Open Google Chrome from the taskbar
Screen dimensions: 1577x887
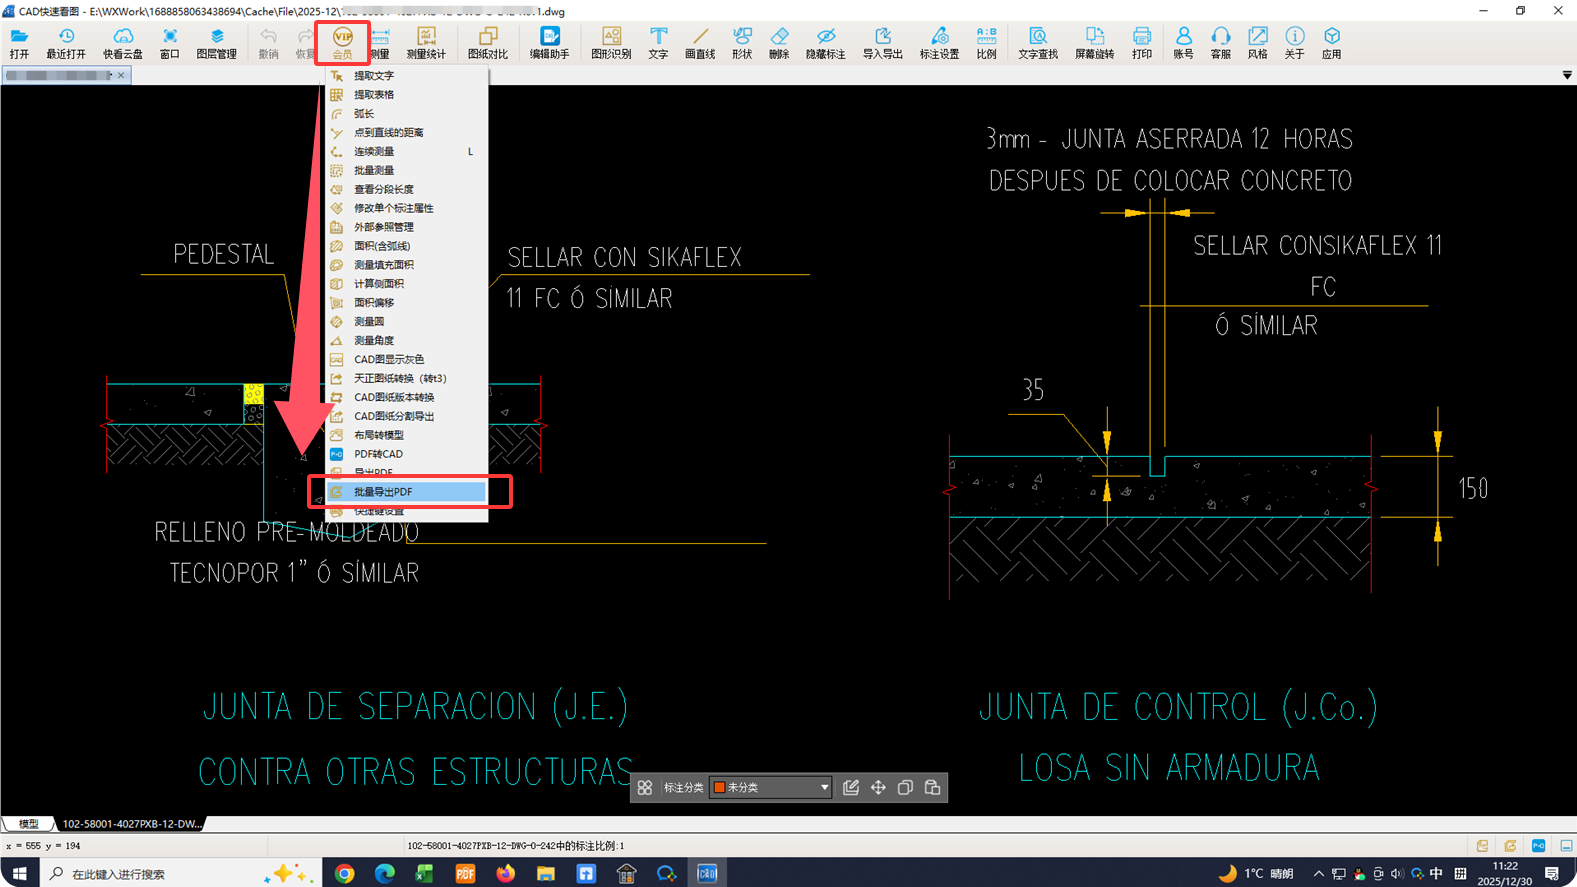pos(344,874)
